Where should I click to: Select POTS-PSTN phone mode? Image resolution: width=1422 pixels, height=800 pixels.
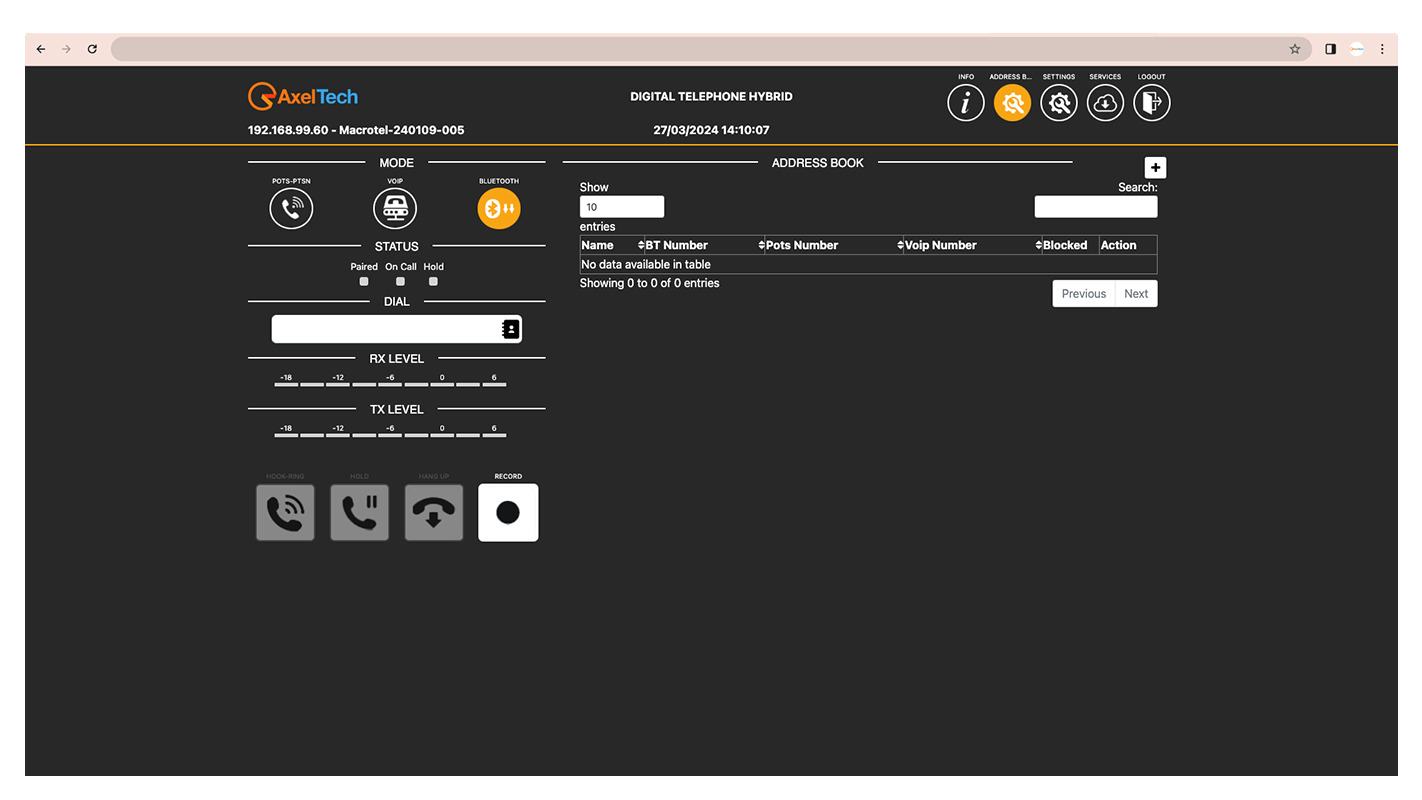pos(291,209)
